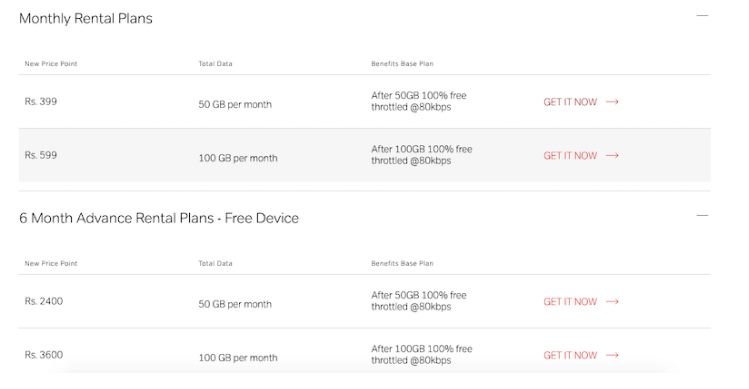Select the Rs. 3600 price cell

coord(43,355)
